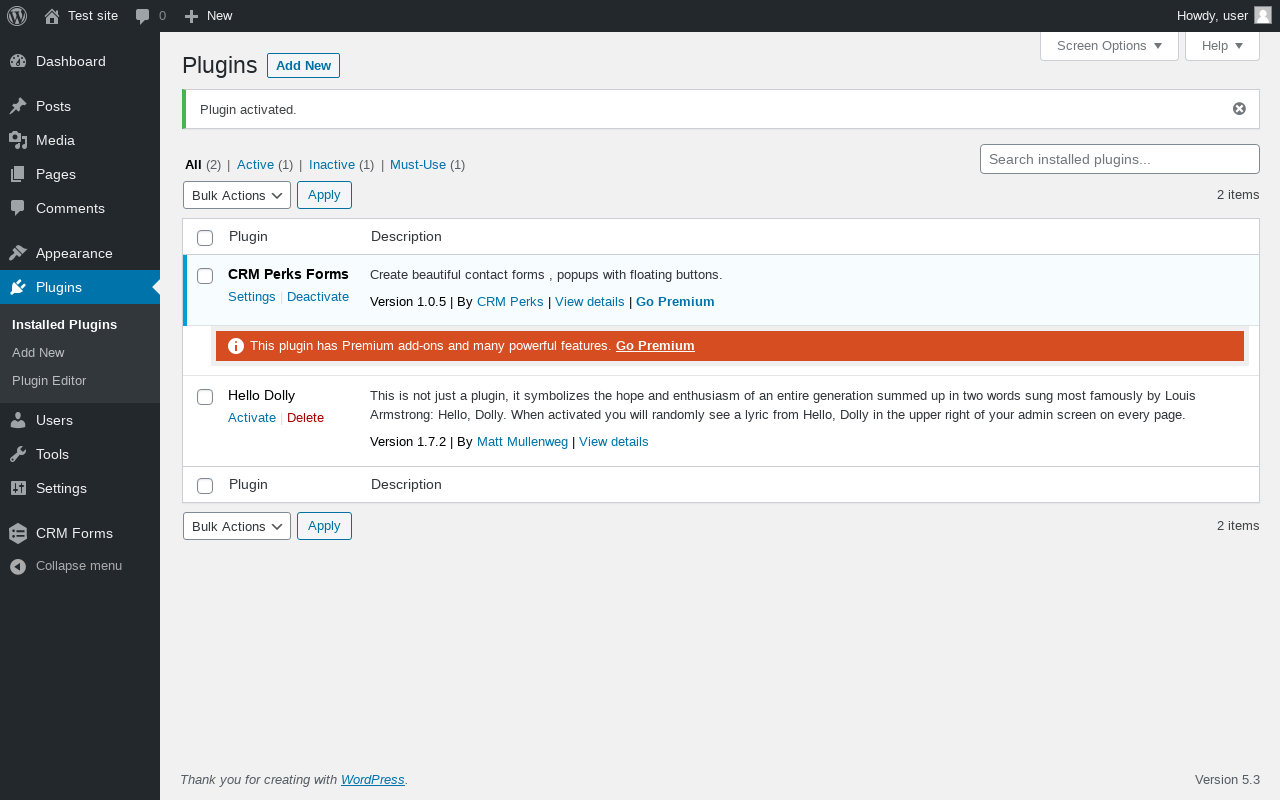Click the Settings sliders icon
1280x800 pixels.
point(18,488)
